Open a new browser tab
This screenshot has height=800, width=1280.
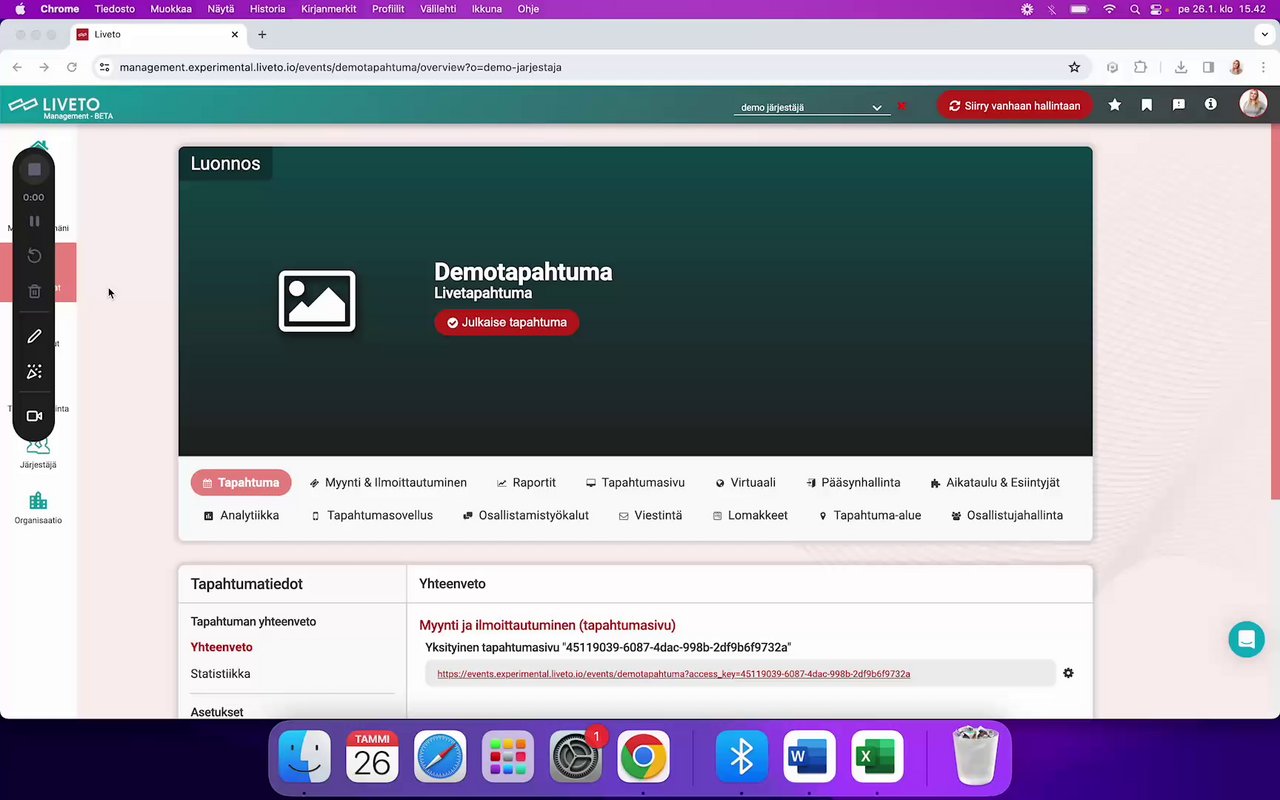(262, 34)
